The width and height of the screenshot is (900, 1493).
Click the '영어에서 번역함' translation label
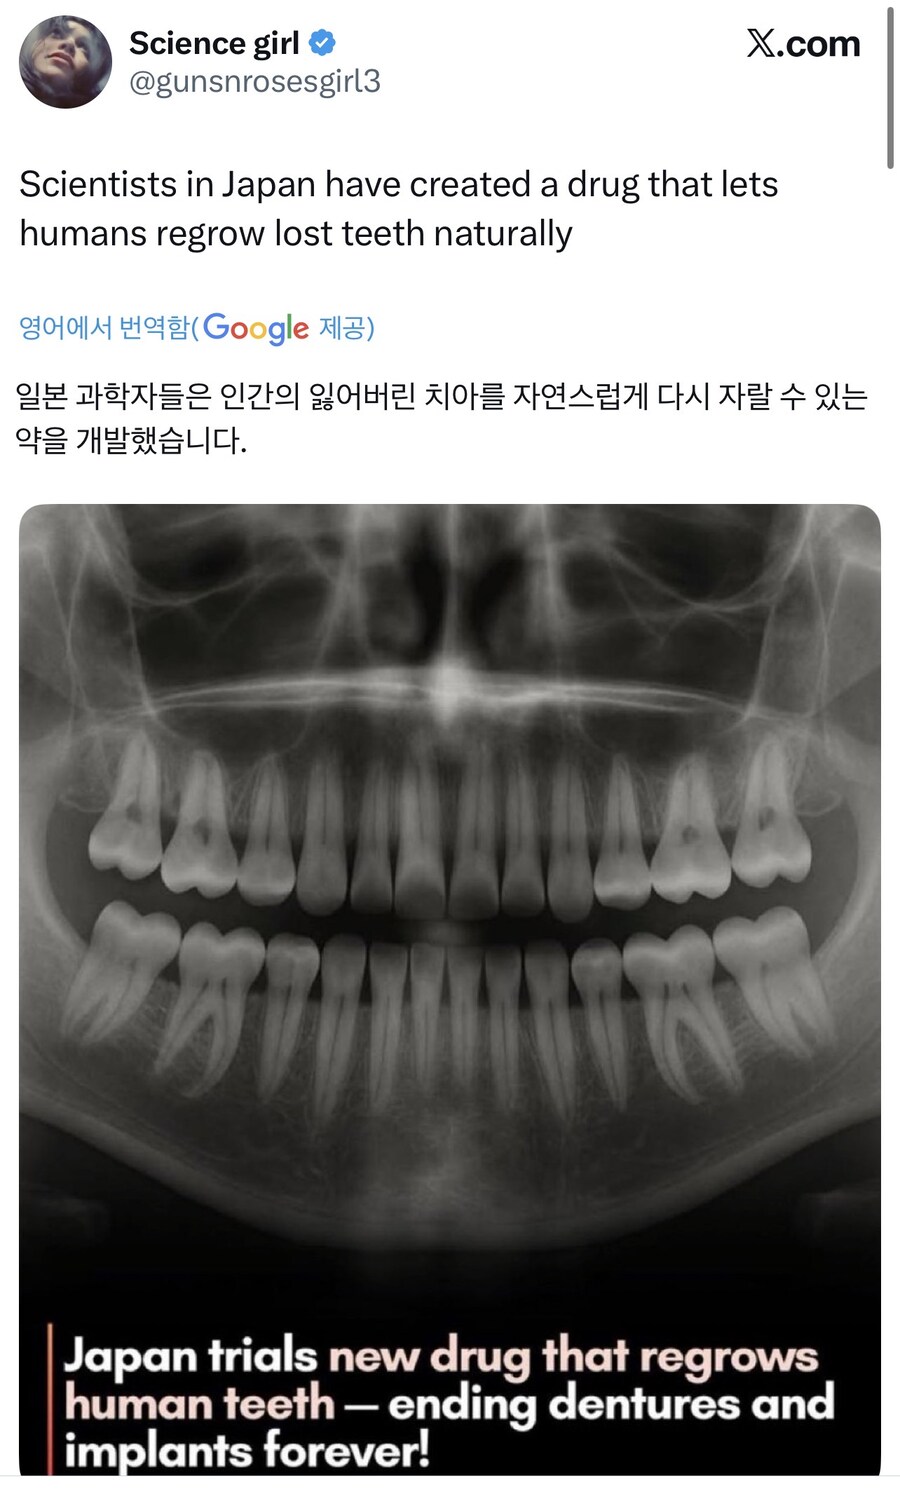coord(104,327)
